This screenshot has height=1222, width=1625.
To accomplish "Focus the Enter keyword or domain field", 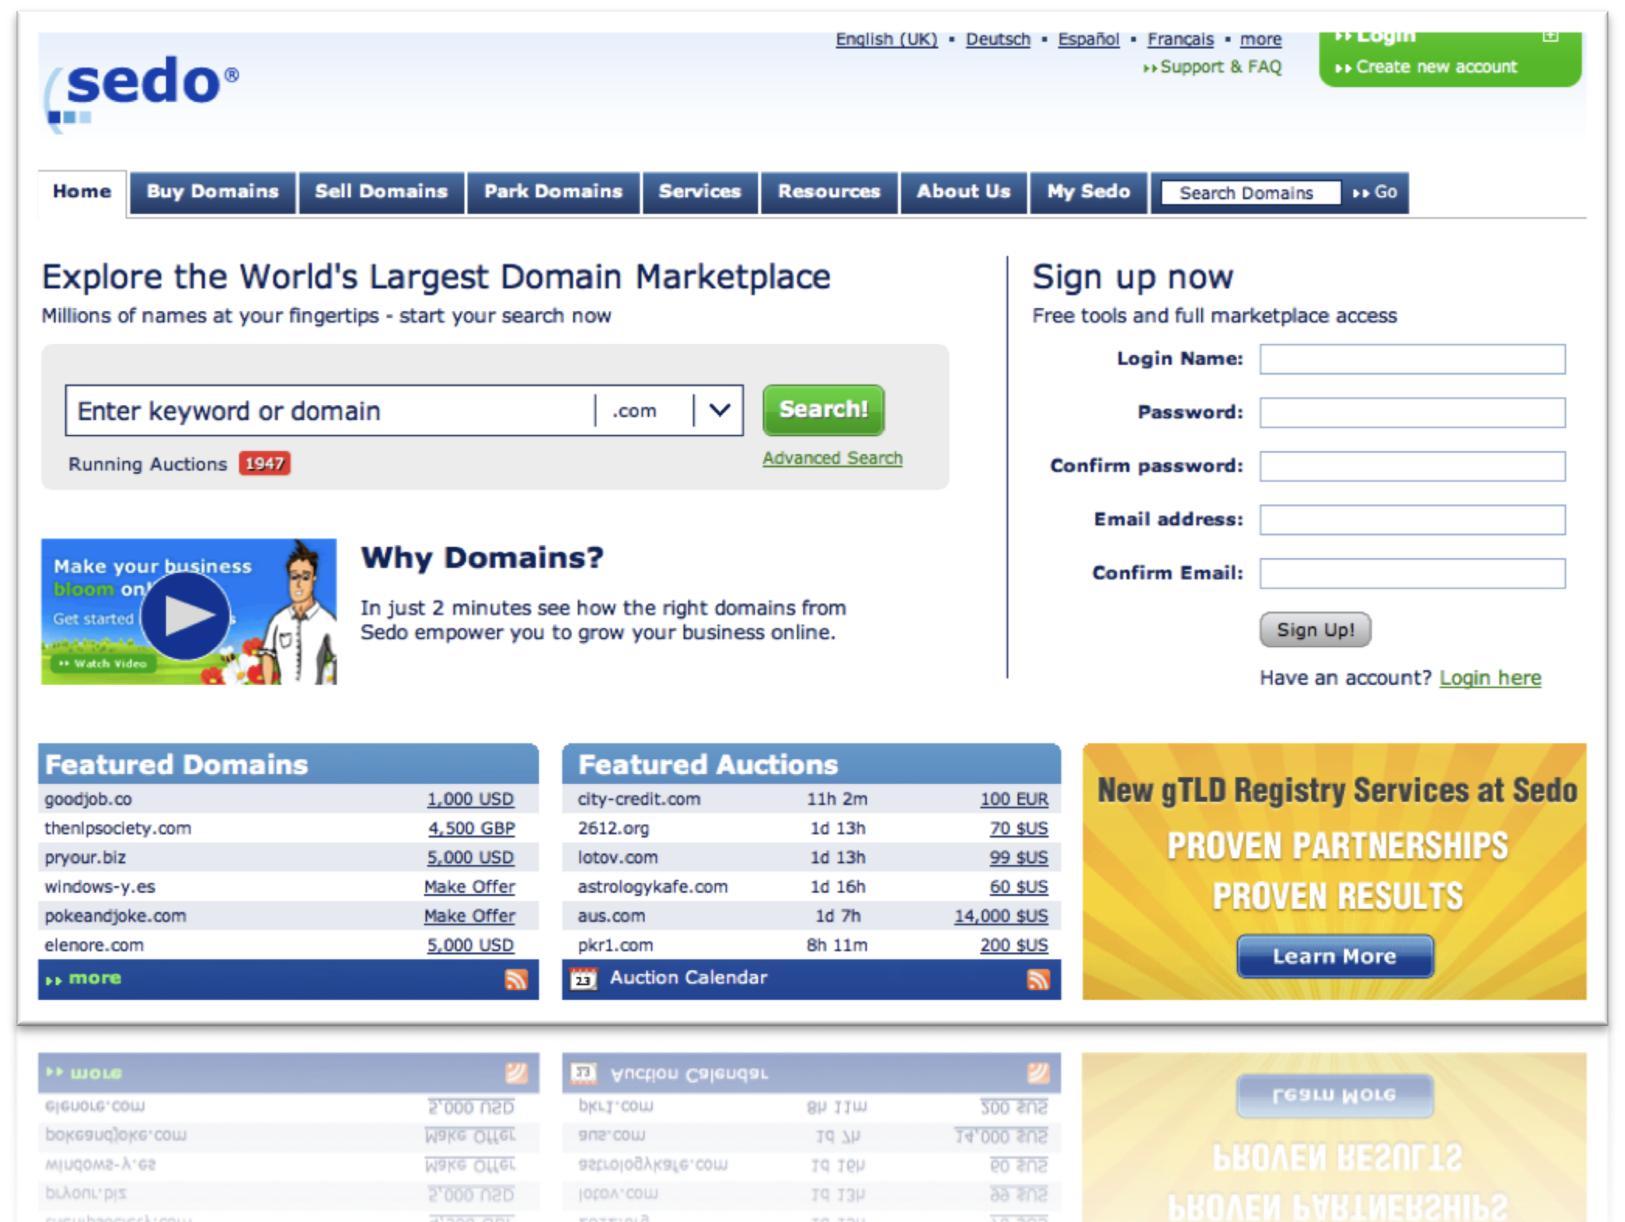I will pyautogui.click(x=331, y=410).
